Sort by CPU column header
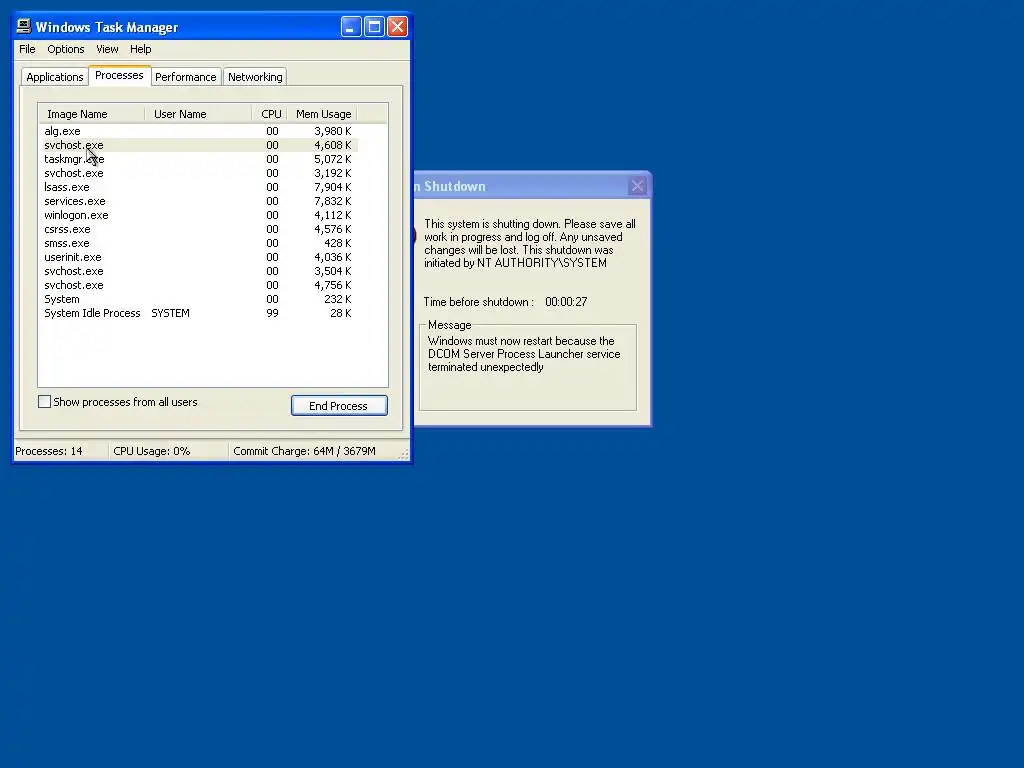The width and height of the screenshot is (1024, 768). tap(270, 114)
